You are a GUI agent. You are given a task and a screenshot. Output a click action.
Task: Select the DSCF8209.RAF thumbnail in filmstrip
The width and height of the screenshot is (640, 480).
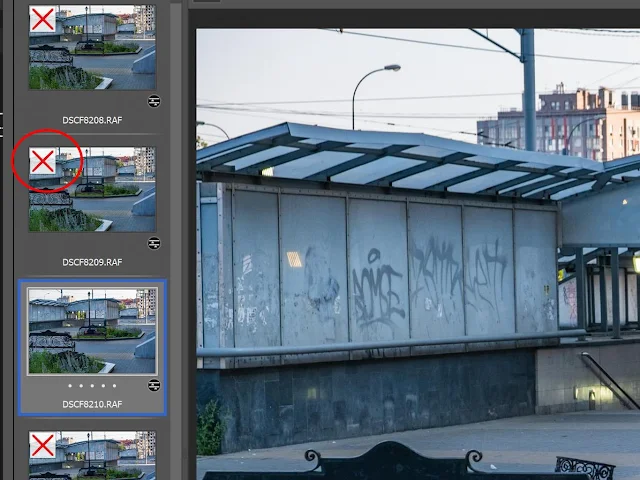92,189
